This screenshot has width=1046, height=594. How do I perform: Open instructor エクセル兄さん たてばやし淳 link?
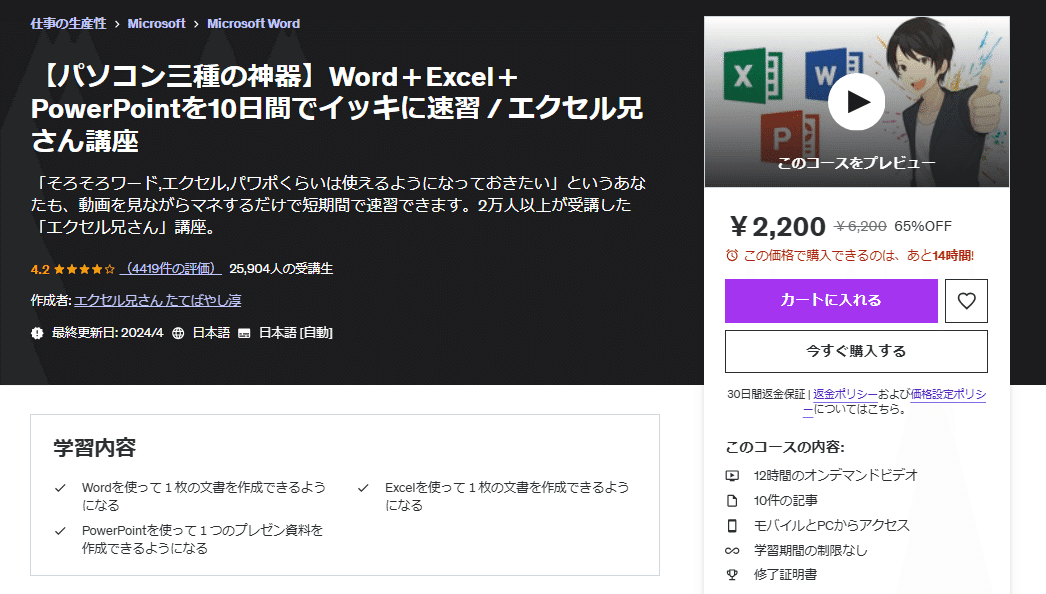157,300
